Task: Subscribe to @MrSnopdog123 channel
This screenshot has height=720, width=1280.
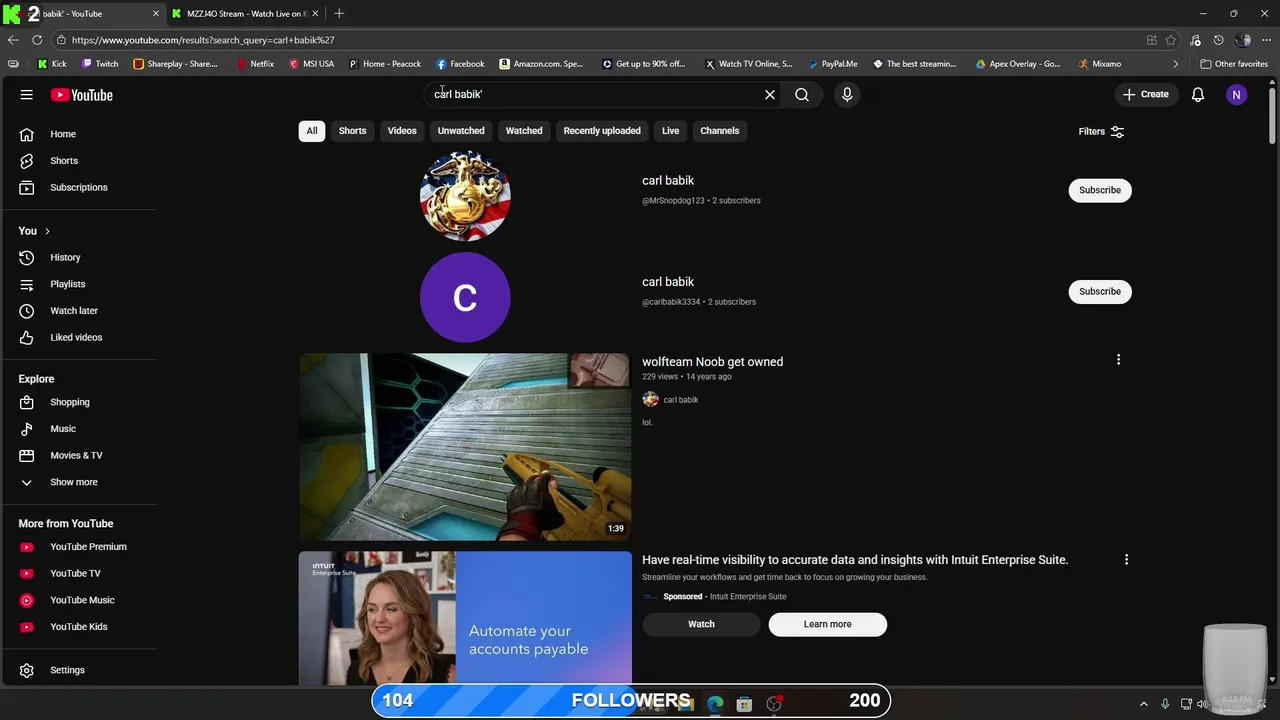Action: [1100, 190]
